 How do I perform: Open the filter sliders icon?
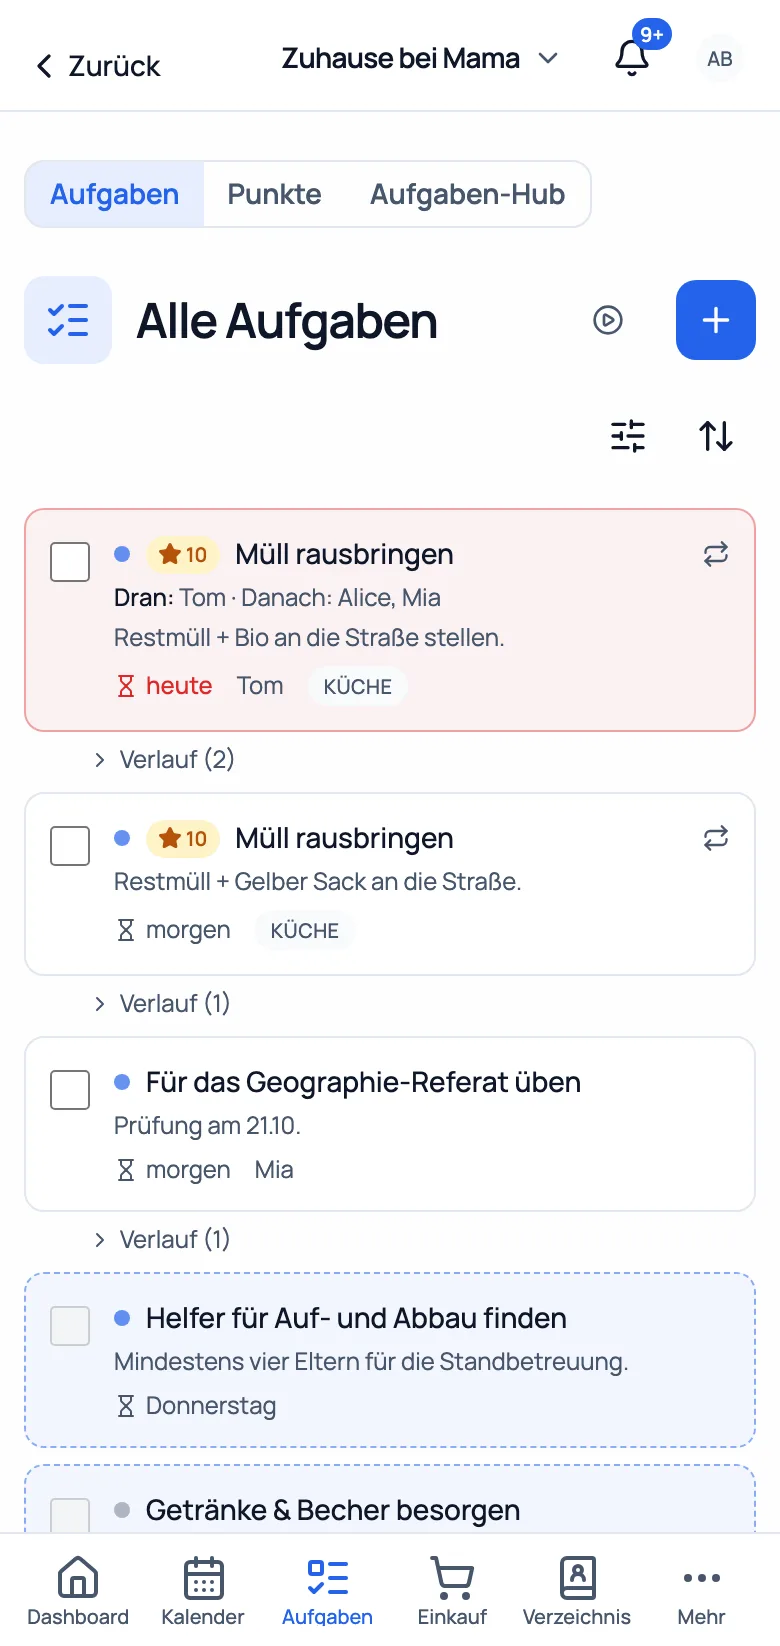[x=628, y=436]
